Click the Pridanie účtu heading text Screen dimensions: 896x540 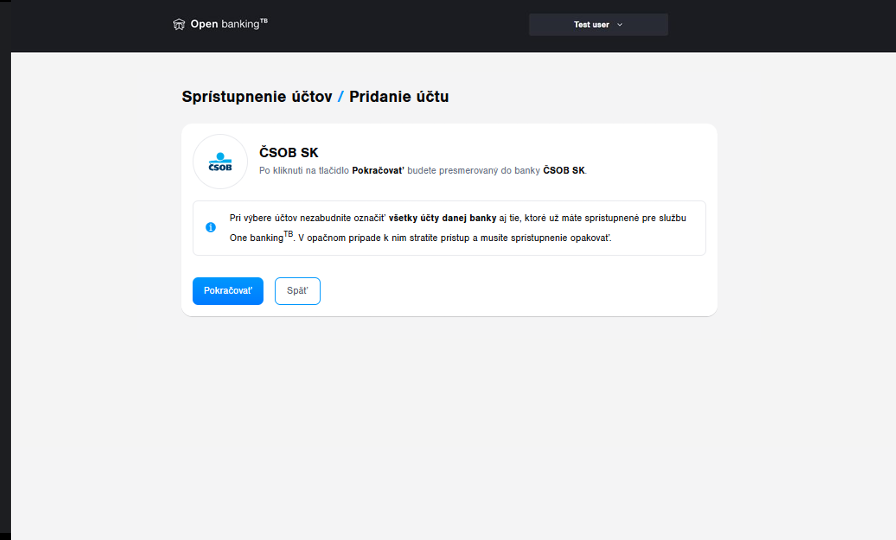[x=399, y=97]
